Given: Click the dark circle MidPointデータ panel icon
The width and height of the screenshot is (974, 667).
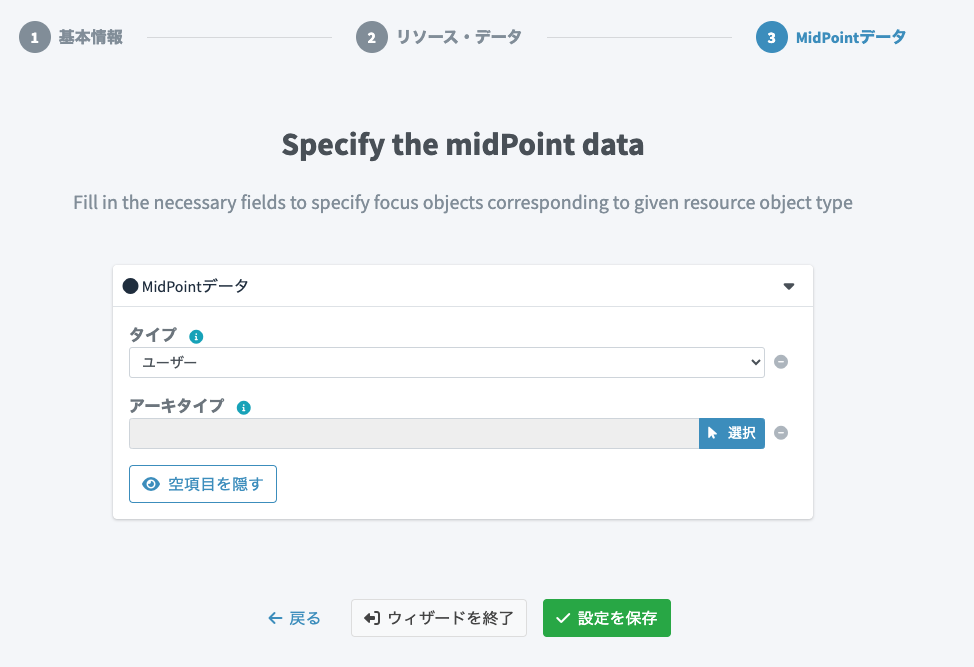Looking at the screenshot, I should (x=130, y=286).
